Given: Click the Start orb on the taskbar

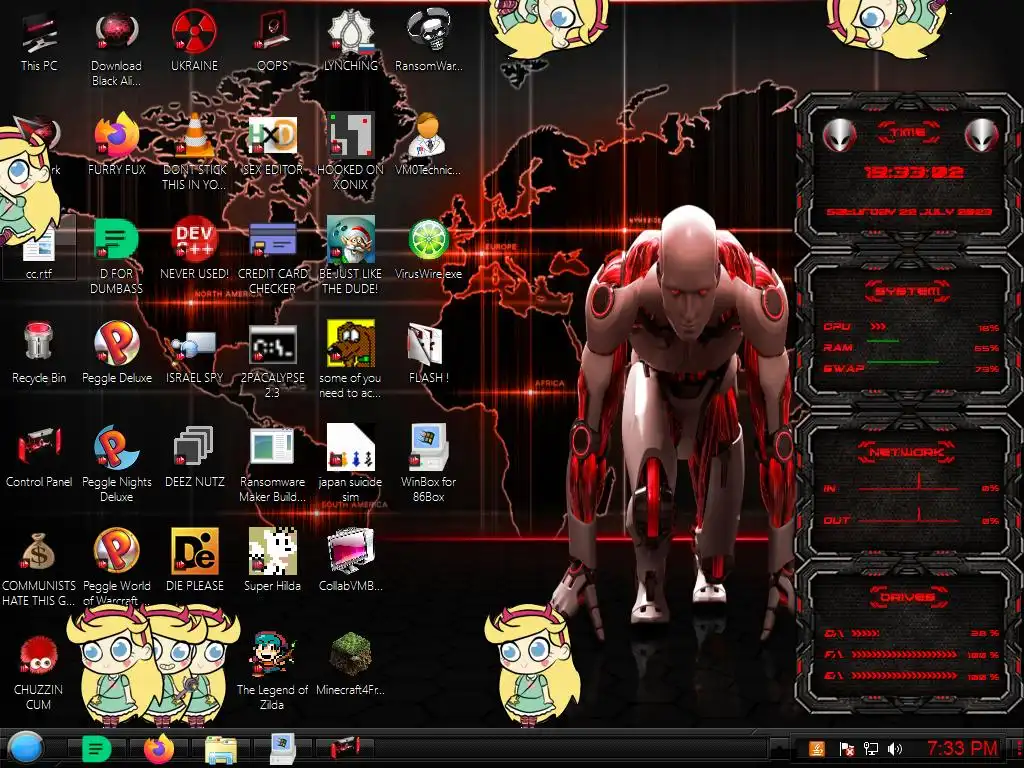Looking at the screenshot, I should tap(24, 748).
